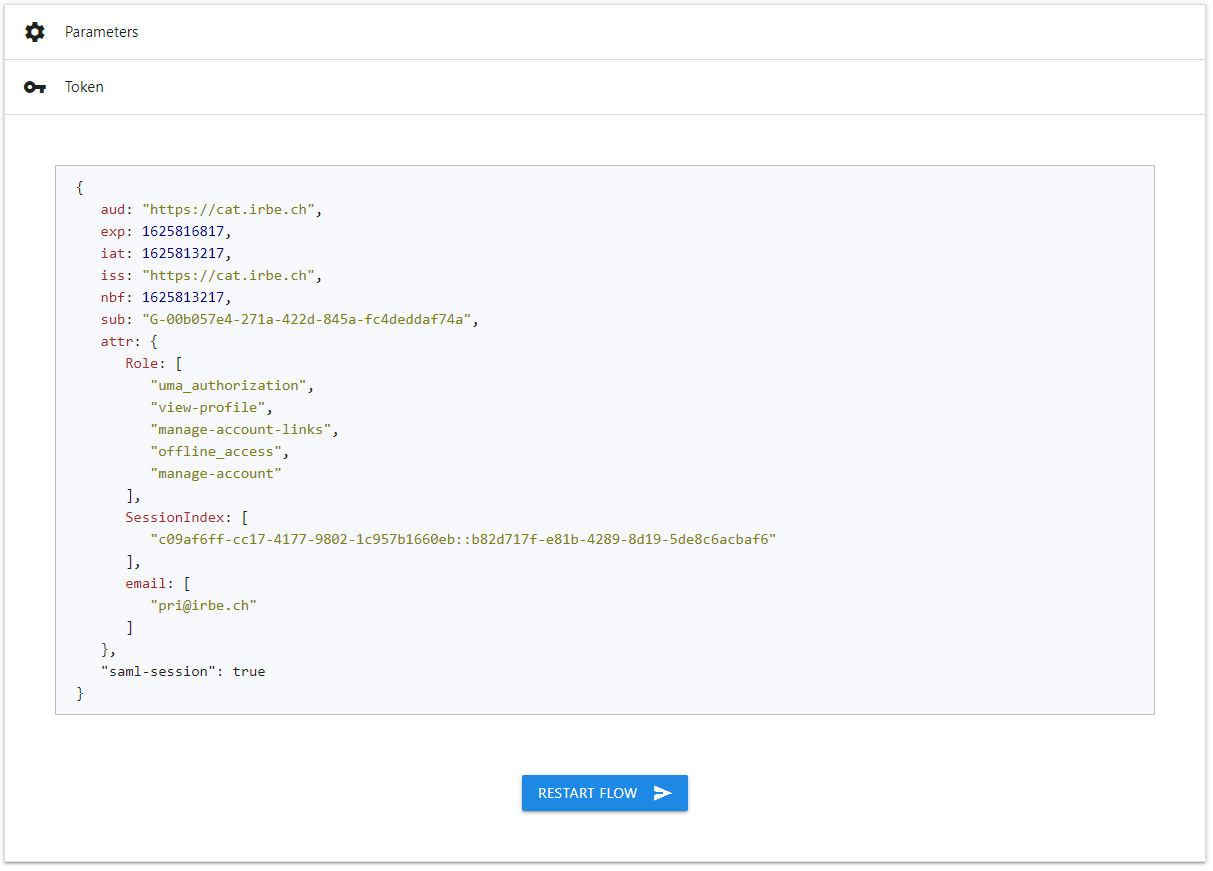Click the "nbf" key label

pyautogui.click(x=113, y=298)
